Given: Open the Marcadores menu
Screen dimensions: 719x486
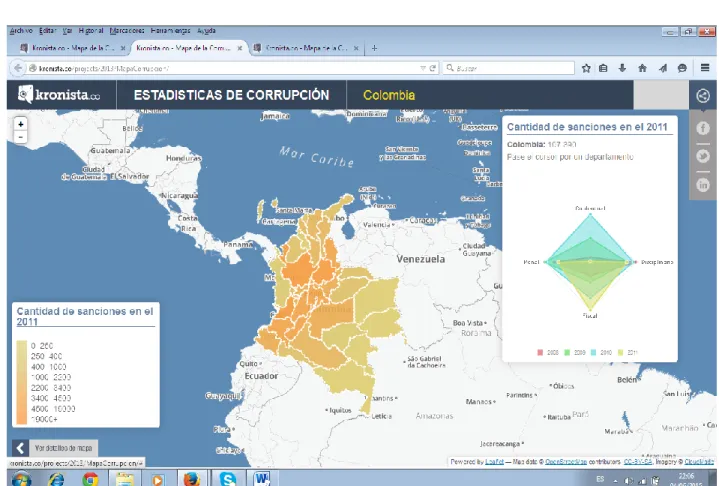Looking at the screenshot, I should 127,31.
